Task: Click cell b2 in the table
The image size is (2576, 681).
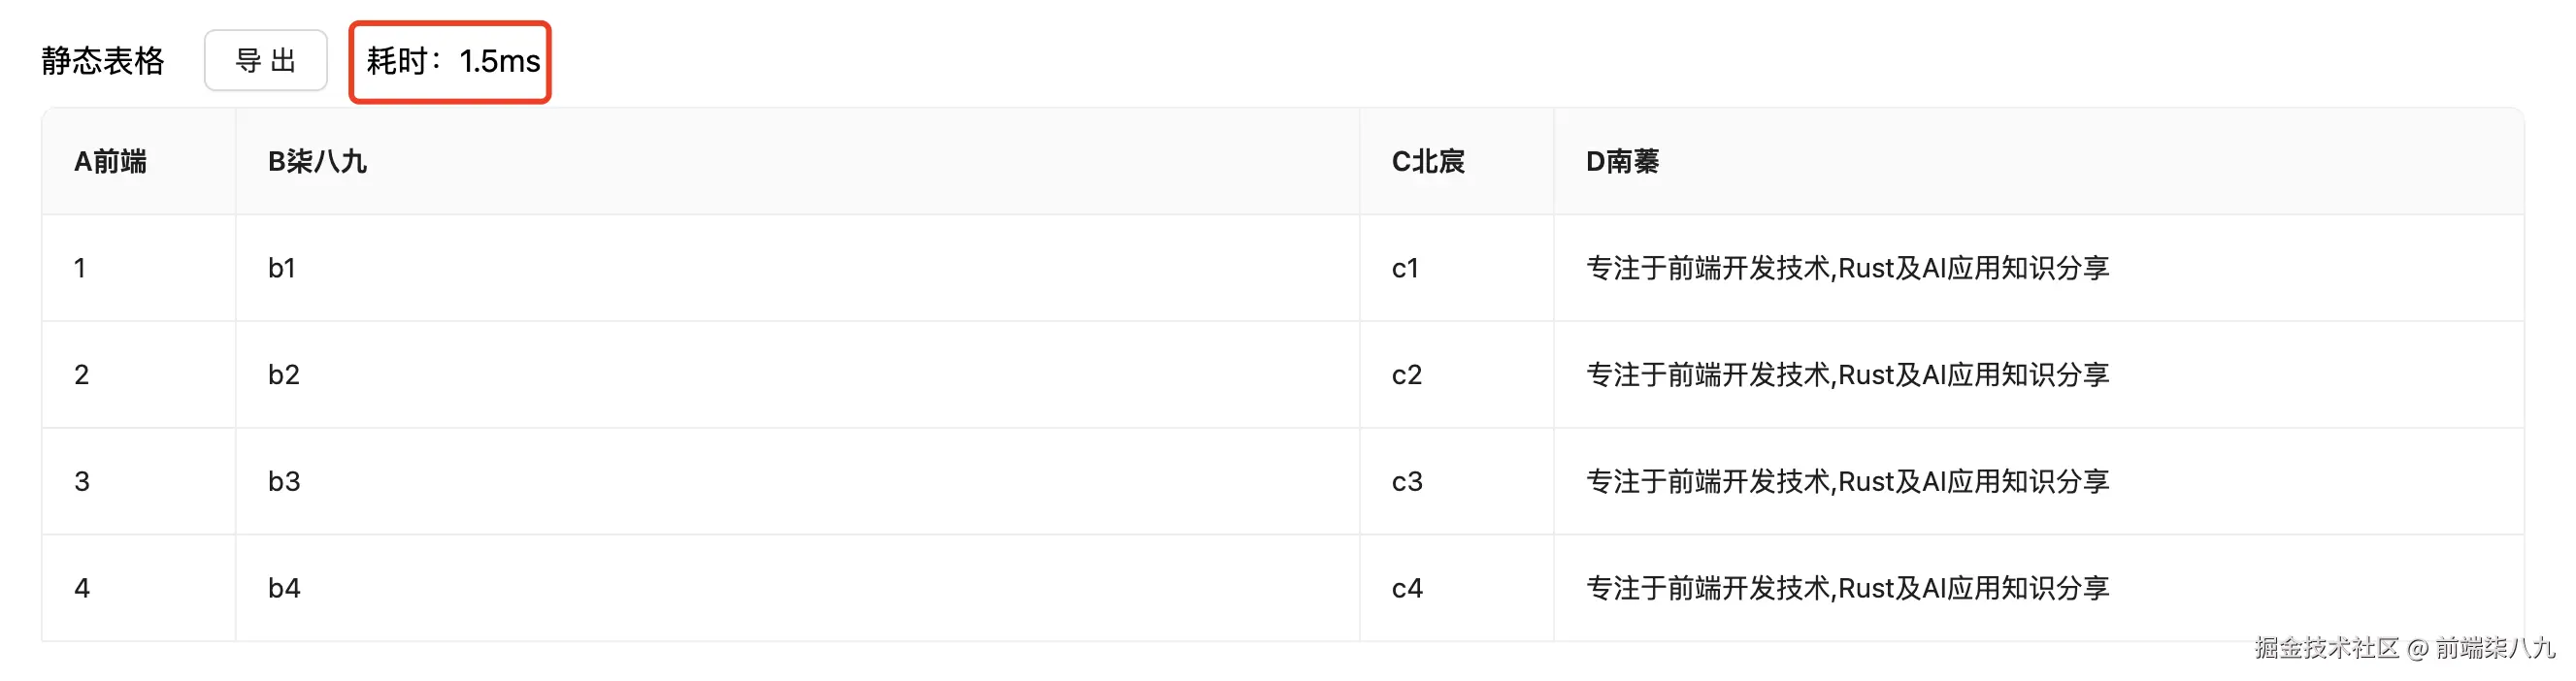Action: (x=284, y=375)
